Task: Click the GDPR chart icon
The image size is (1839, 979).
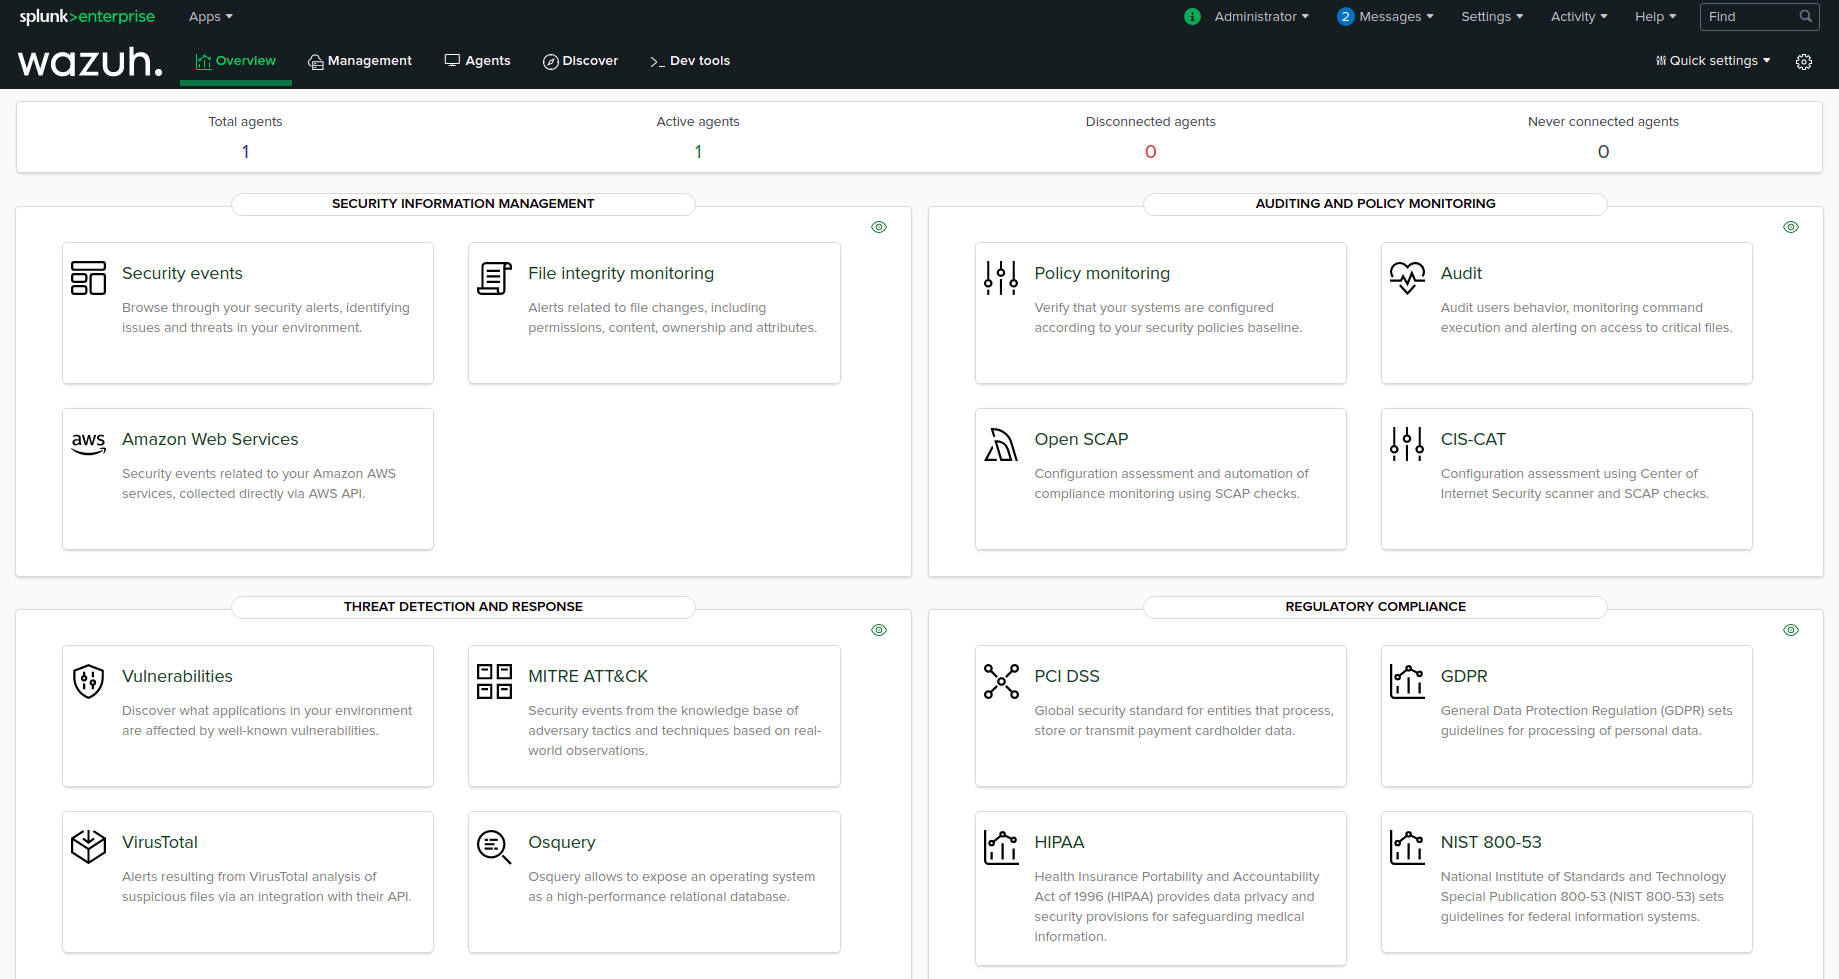Action: point(1407,681)
